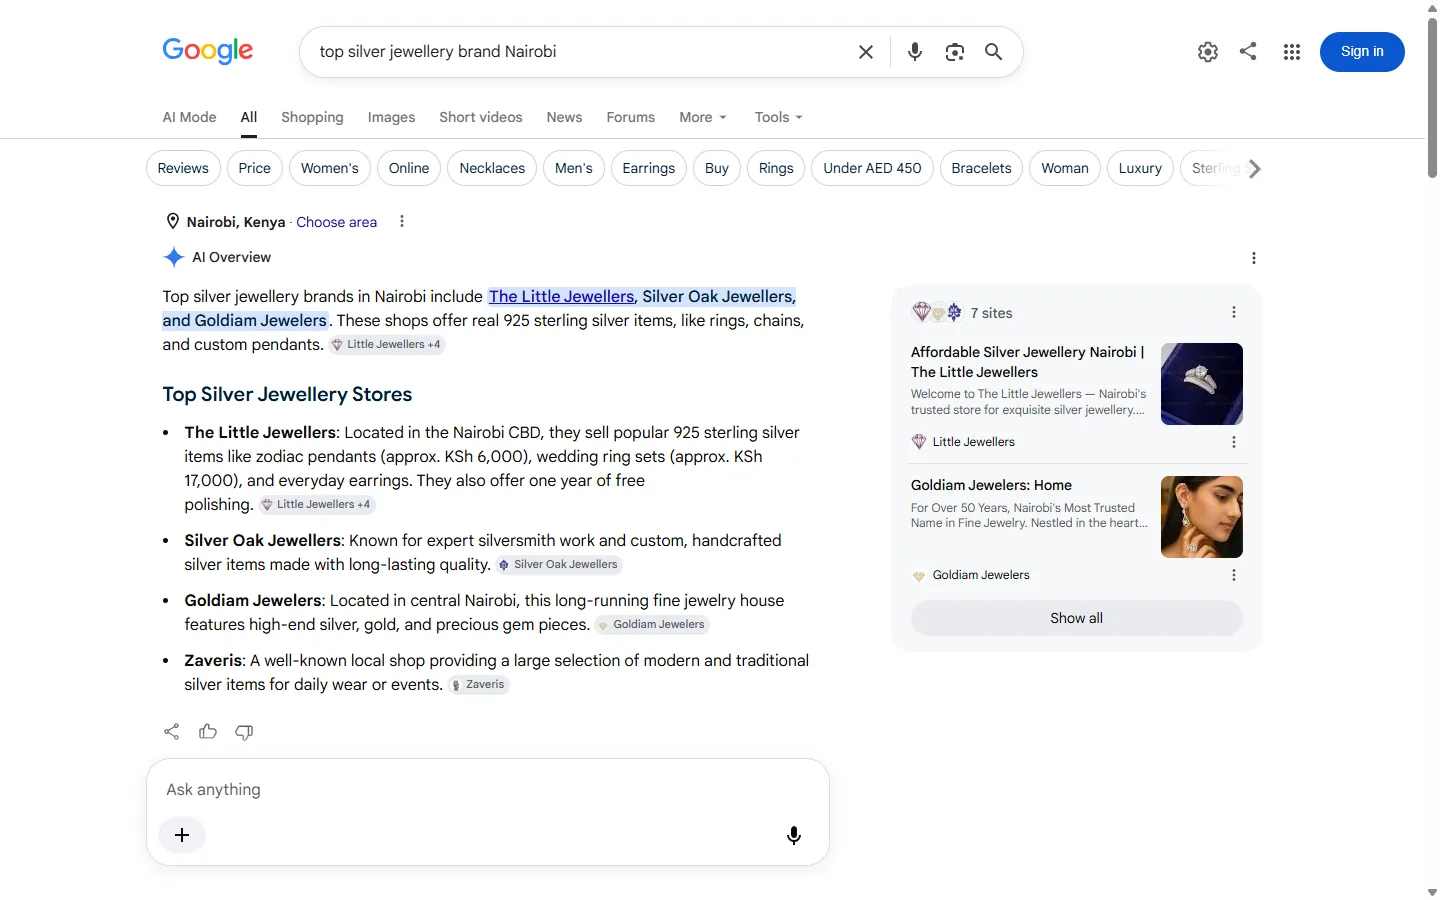Apply the Reviews filter chip
This screenshot has width=1440, height=900.
[x=183, y=168]
